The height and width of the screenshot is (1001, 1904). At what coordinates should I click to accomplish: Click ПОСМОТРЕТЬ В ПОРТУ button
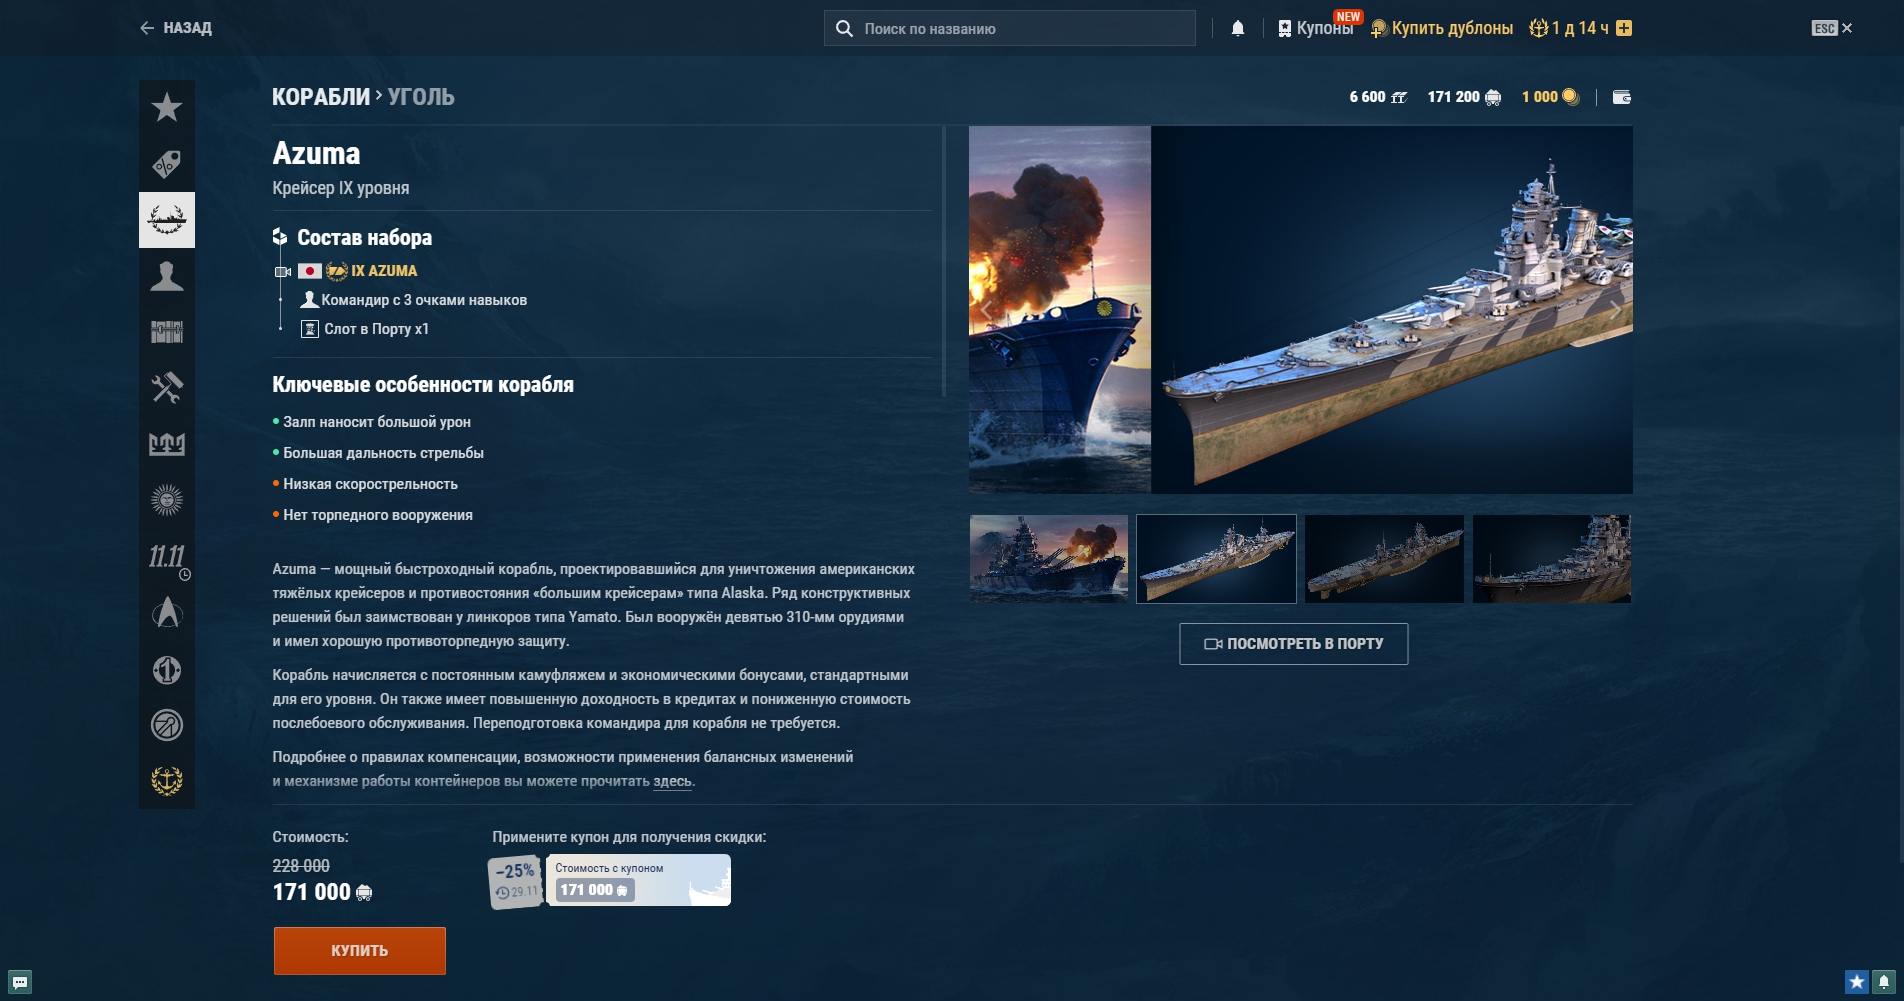coord(1294,644)
